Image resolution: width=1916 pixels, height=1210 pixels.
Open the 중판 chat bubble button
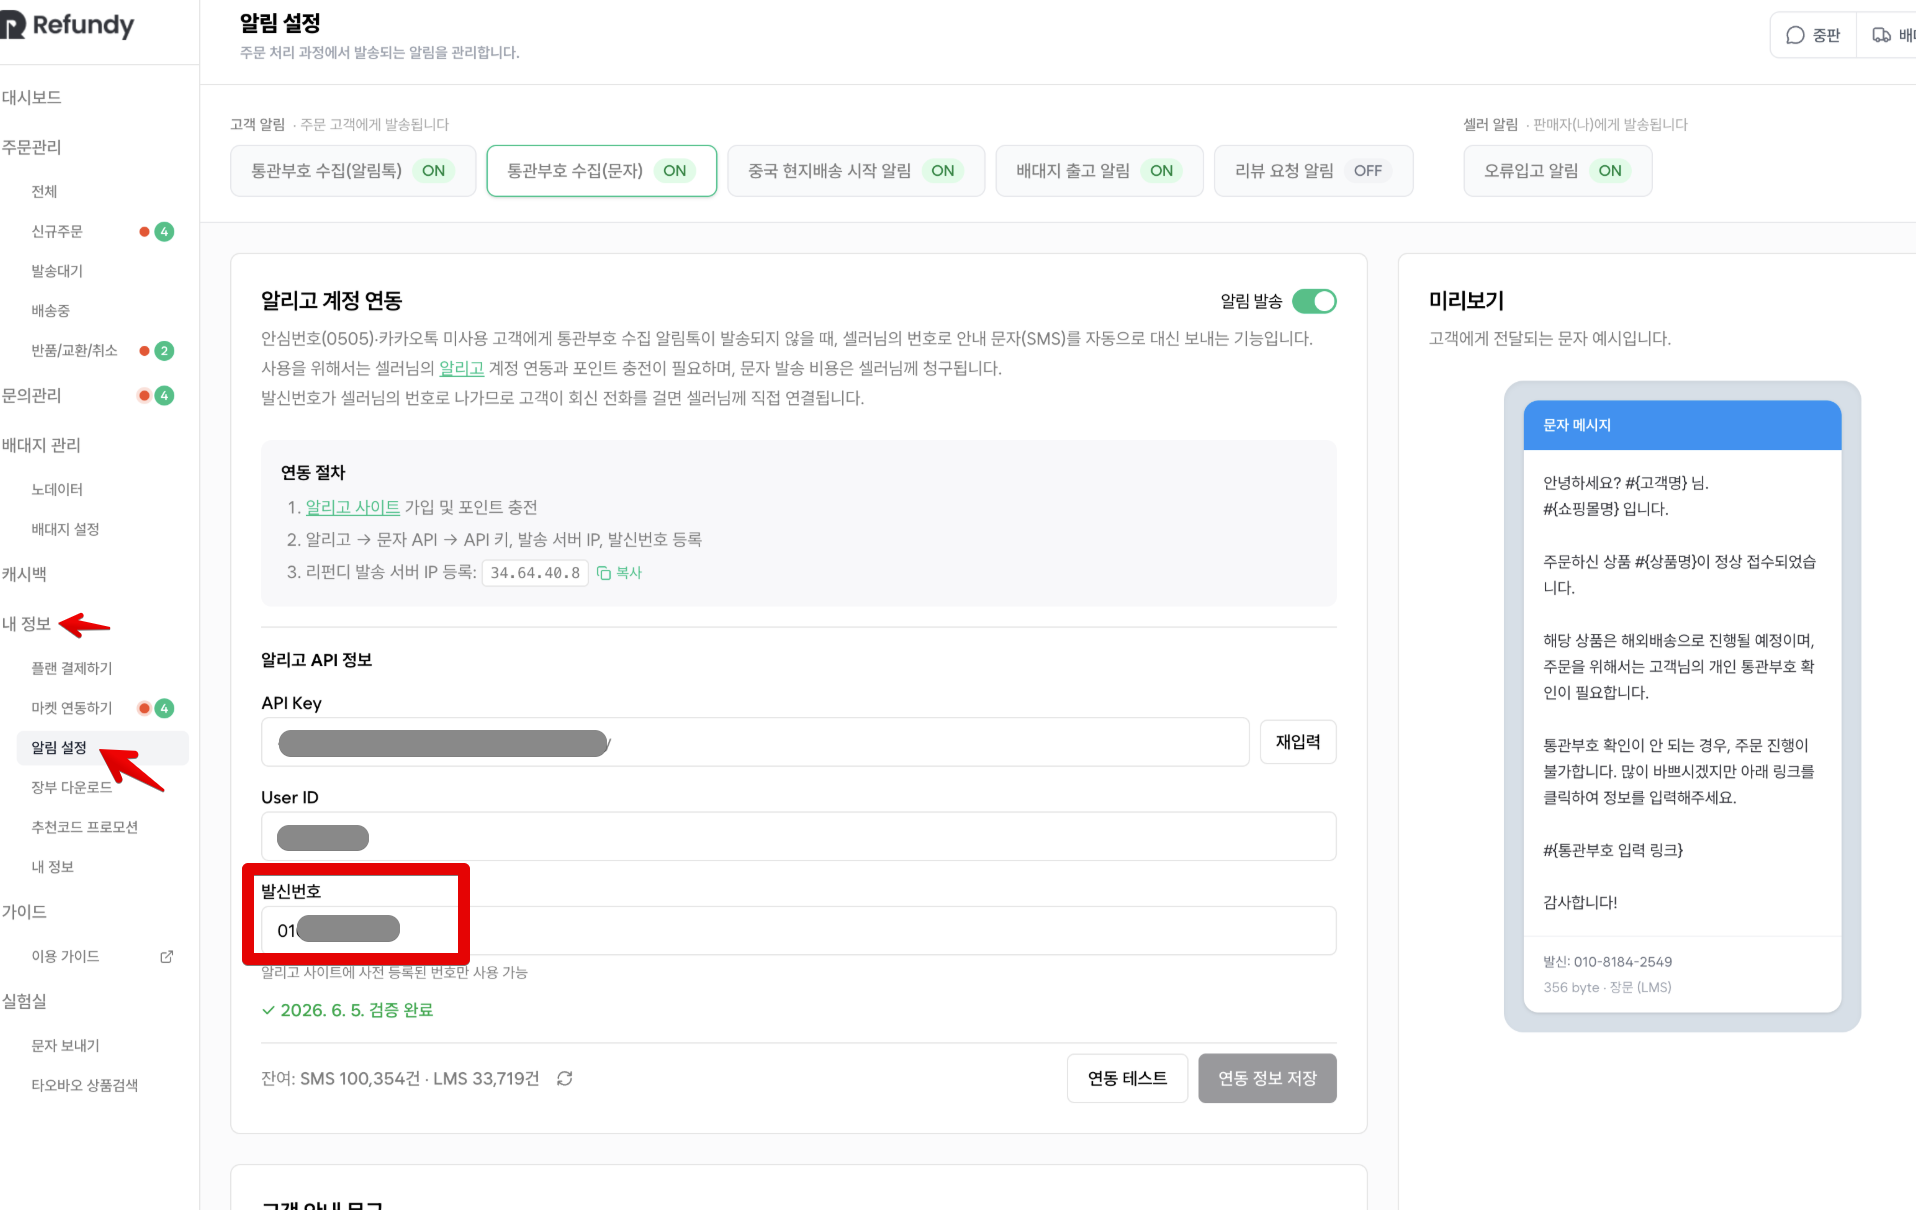point(1814,35)
